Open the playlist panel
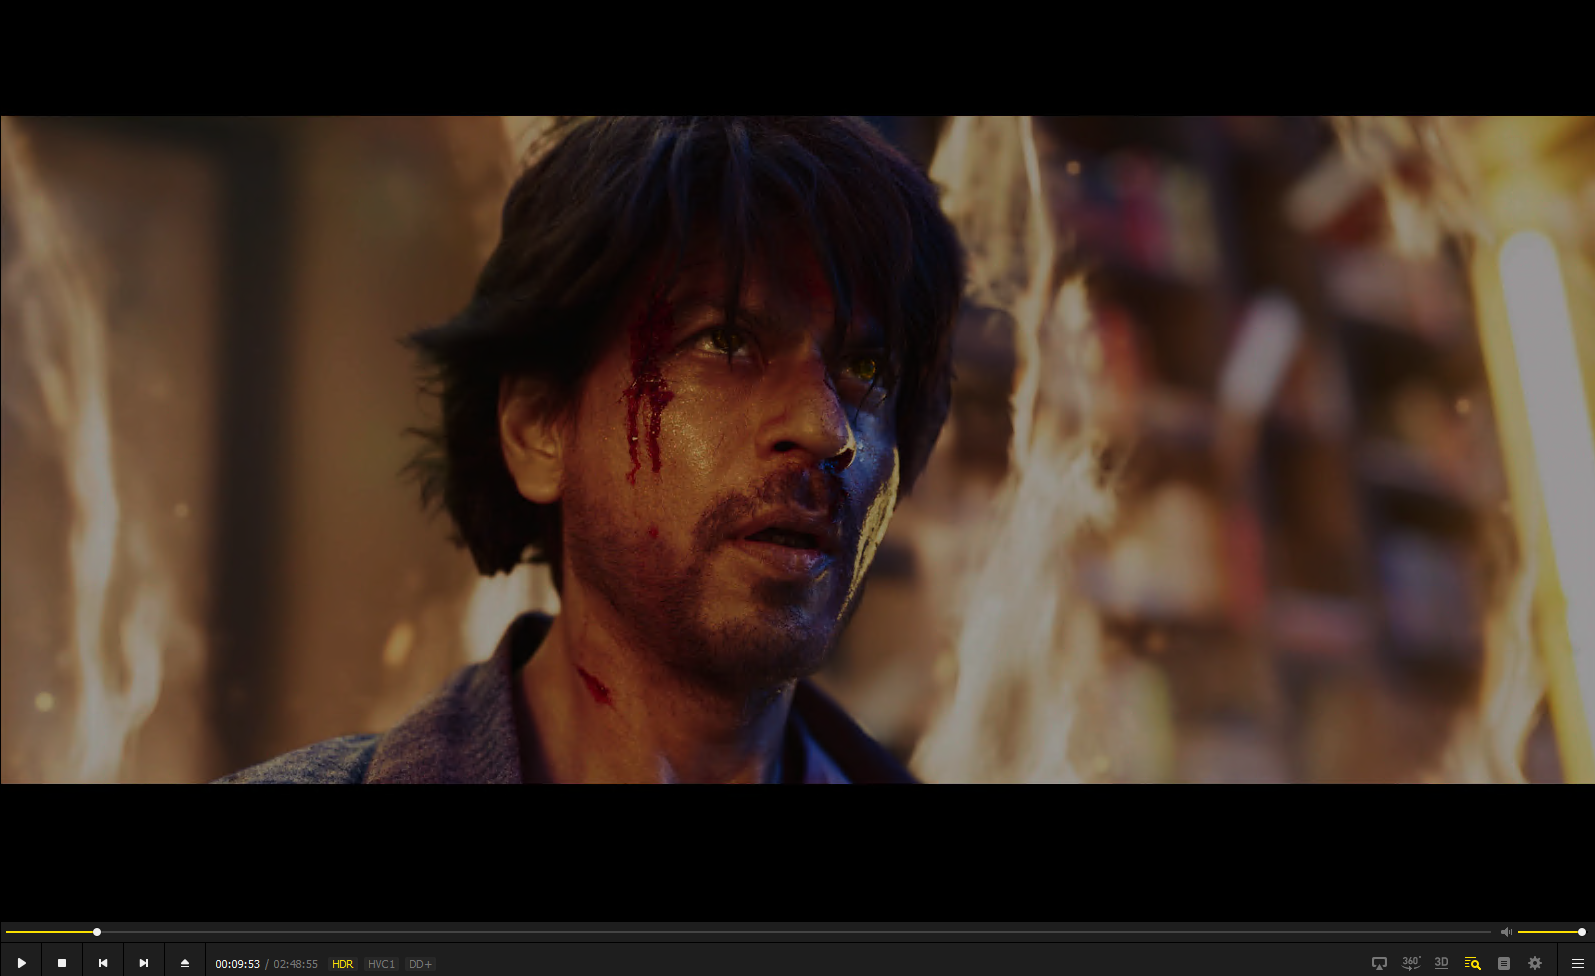The height and width of the screenshot is (976, 1595). [1503, 963]
